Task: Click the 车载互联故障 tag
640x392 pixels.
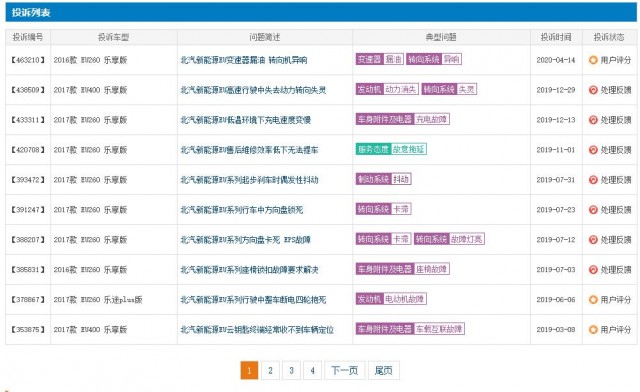Action: pyautogui.click(x=439, y=329)
